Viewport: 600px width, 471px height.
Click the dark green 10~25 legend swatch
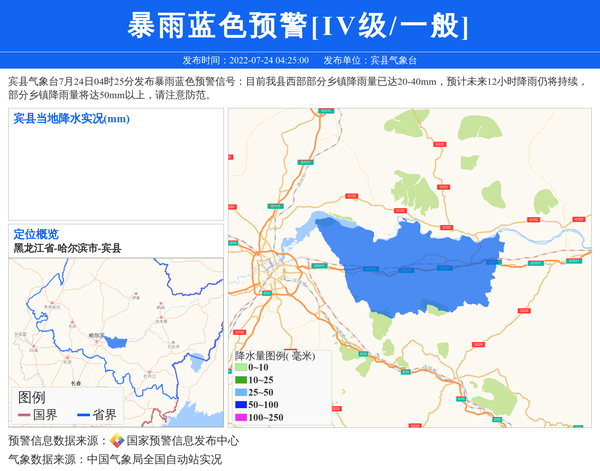point(241,380)
